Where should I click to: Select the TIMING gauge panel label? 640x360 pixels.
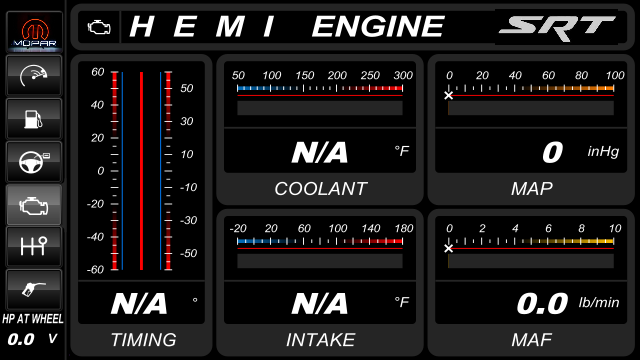click(143, 340)
